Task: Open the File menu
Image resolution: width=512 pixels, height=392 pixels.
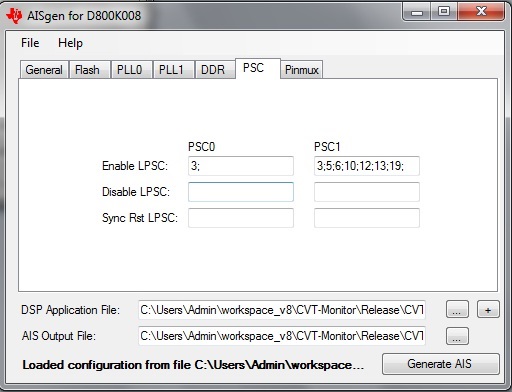Action: point(30,43)
